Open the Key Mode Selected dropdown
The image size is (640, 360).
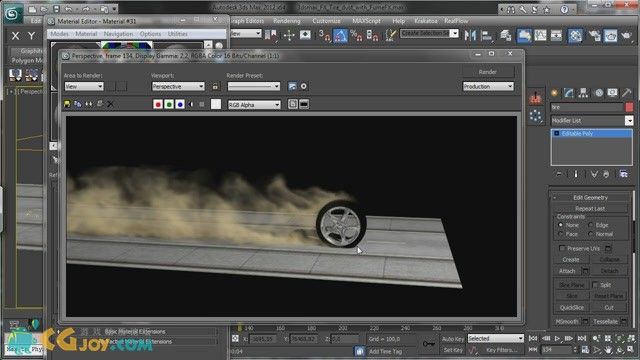tap(496, 338)
